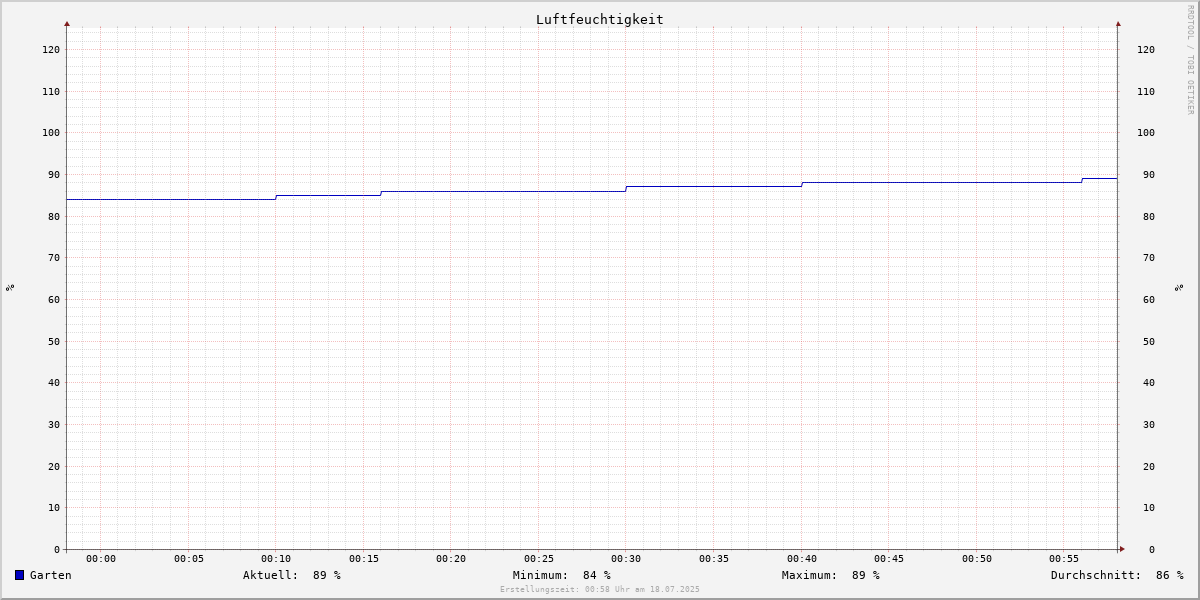Screen dimensions: 1200x600
Task: Click the 80 label on left axis
Action: [54, 216]
